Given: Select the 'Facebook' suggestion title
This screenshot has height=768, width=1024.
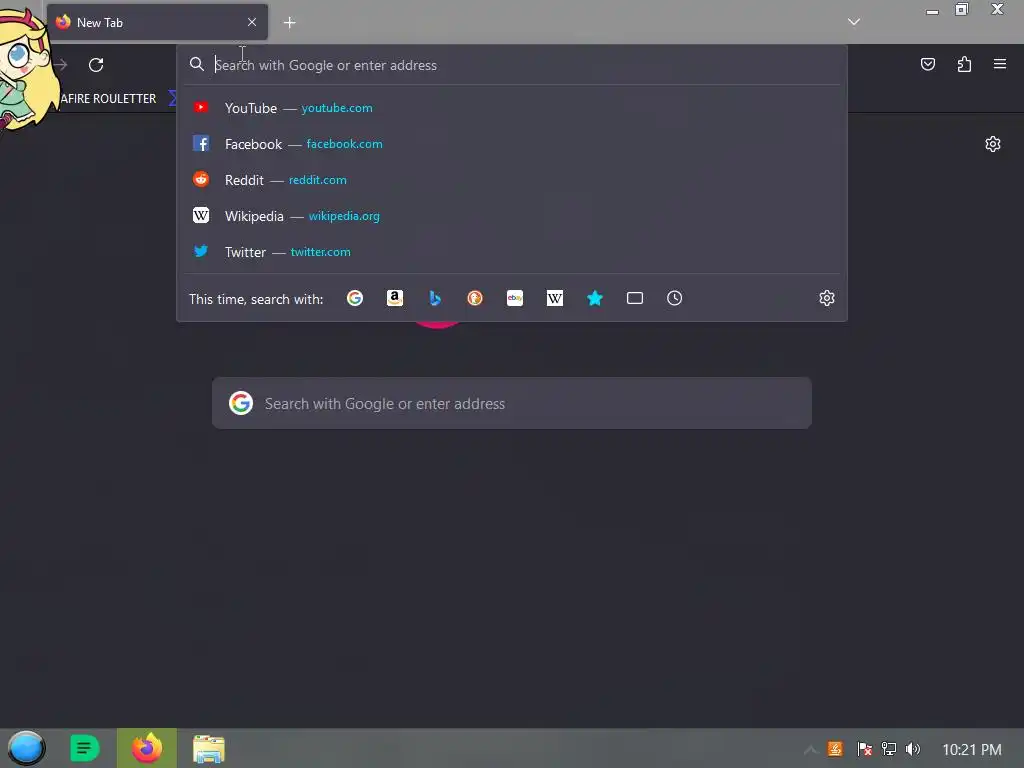Looking at the screenshot, I should click(253, 144).
